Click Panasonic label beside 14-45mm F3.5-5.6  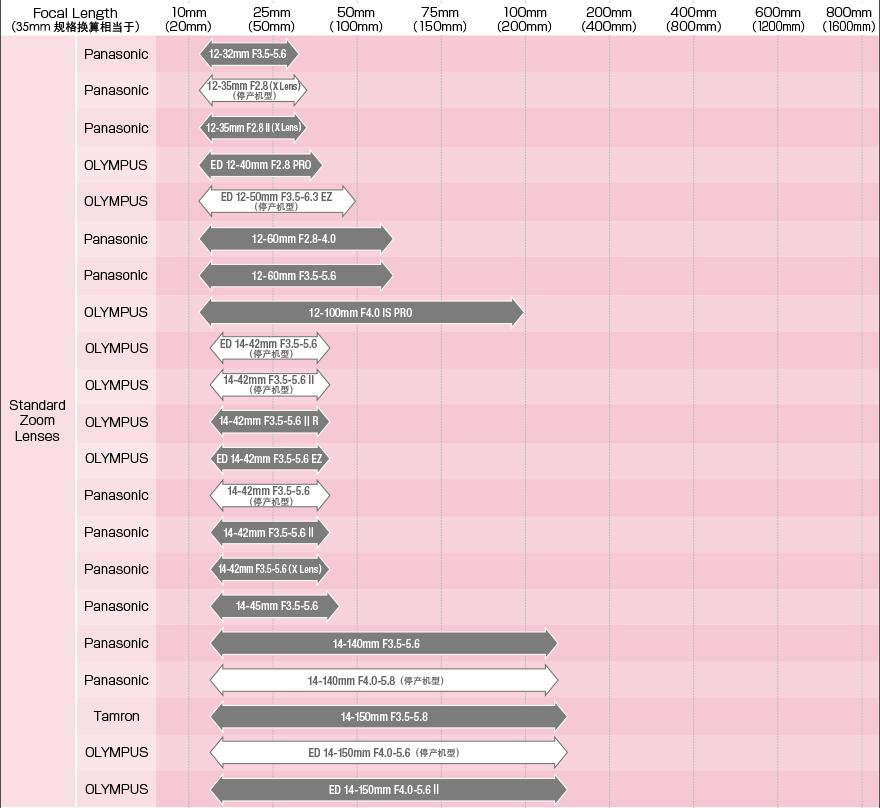pos(116,607)
